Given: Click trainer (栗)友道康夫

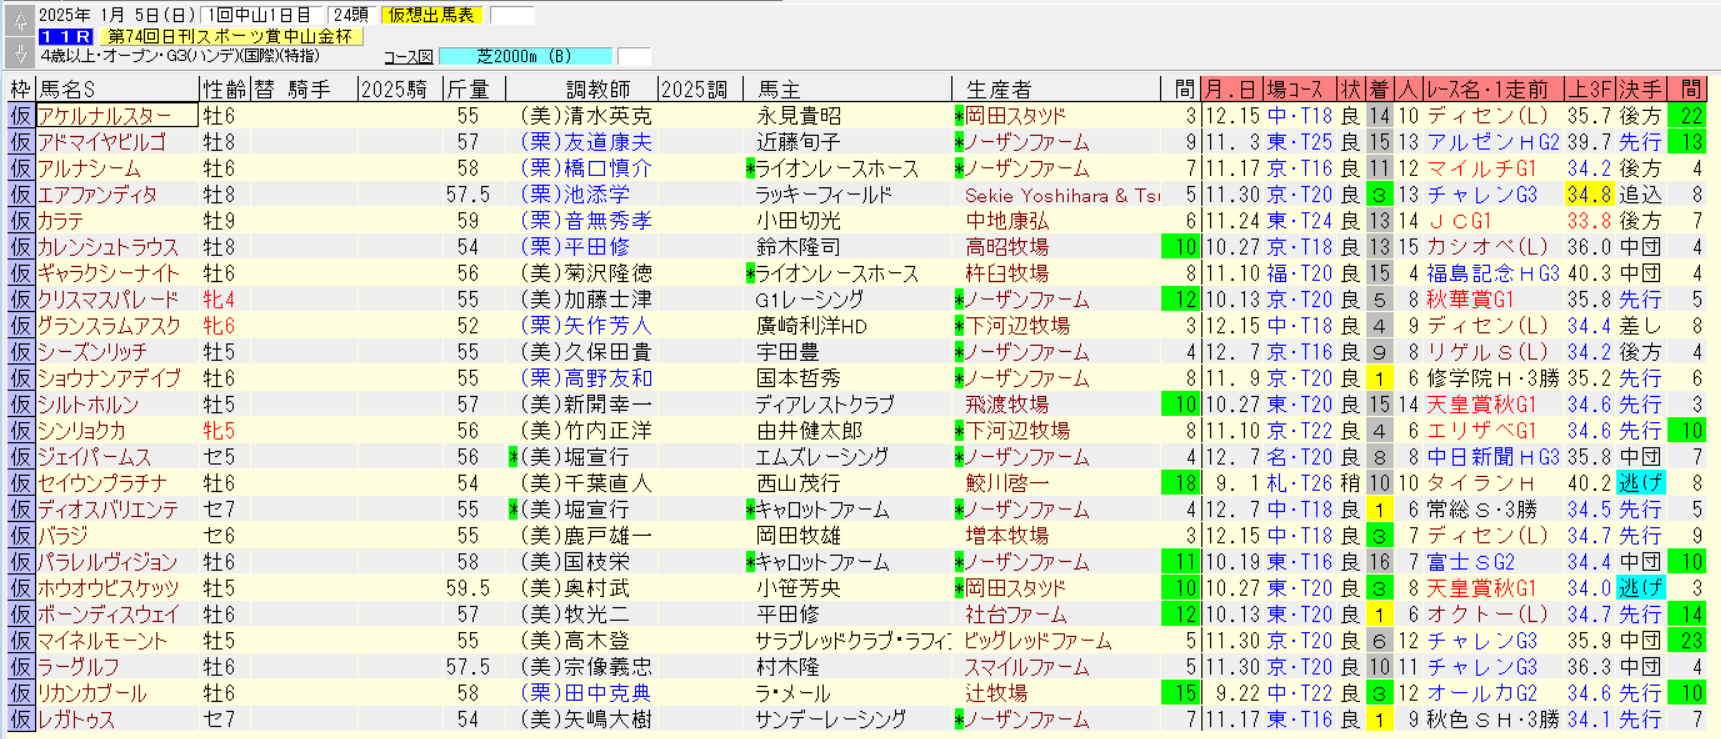Looking at the screenshot, I should point(586,142).
